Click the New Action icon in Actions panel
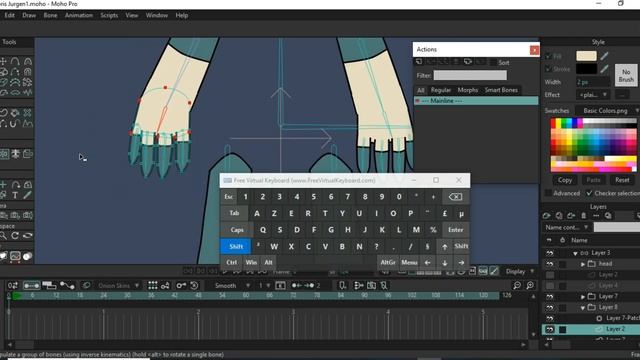640x360 pixels. click(x=419, y=62)
